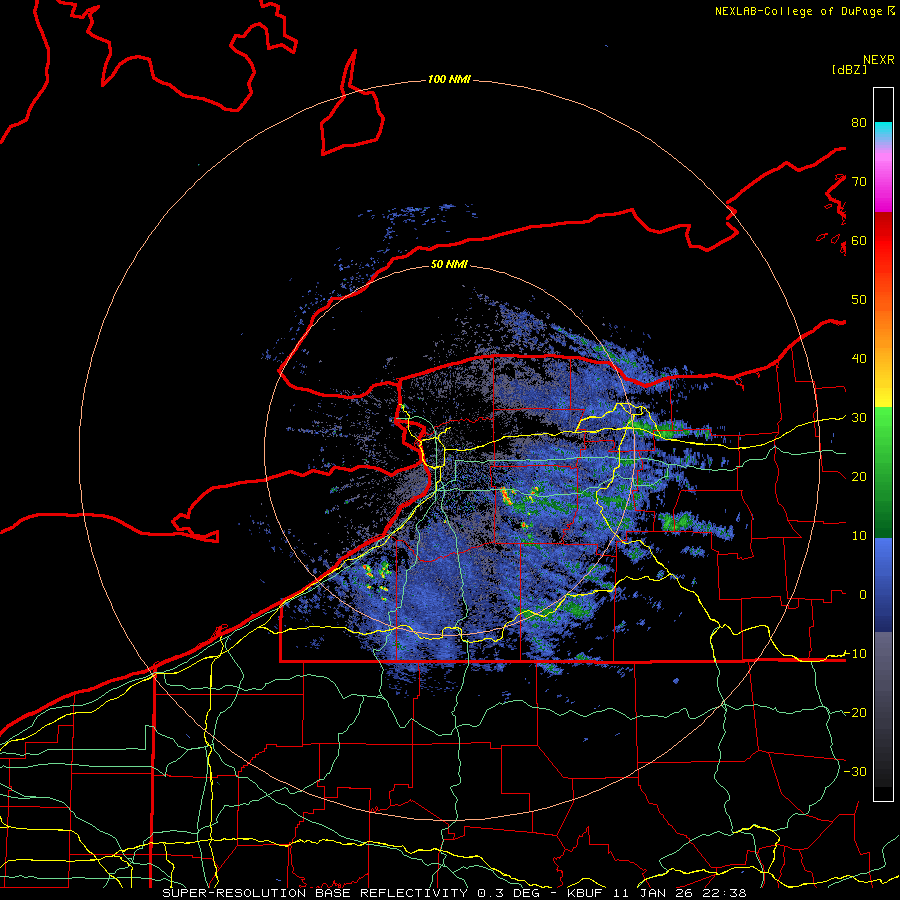Click the NEXR label above the color scale
Screen dimensions: 900x900
click(x=878, y=60)
